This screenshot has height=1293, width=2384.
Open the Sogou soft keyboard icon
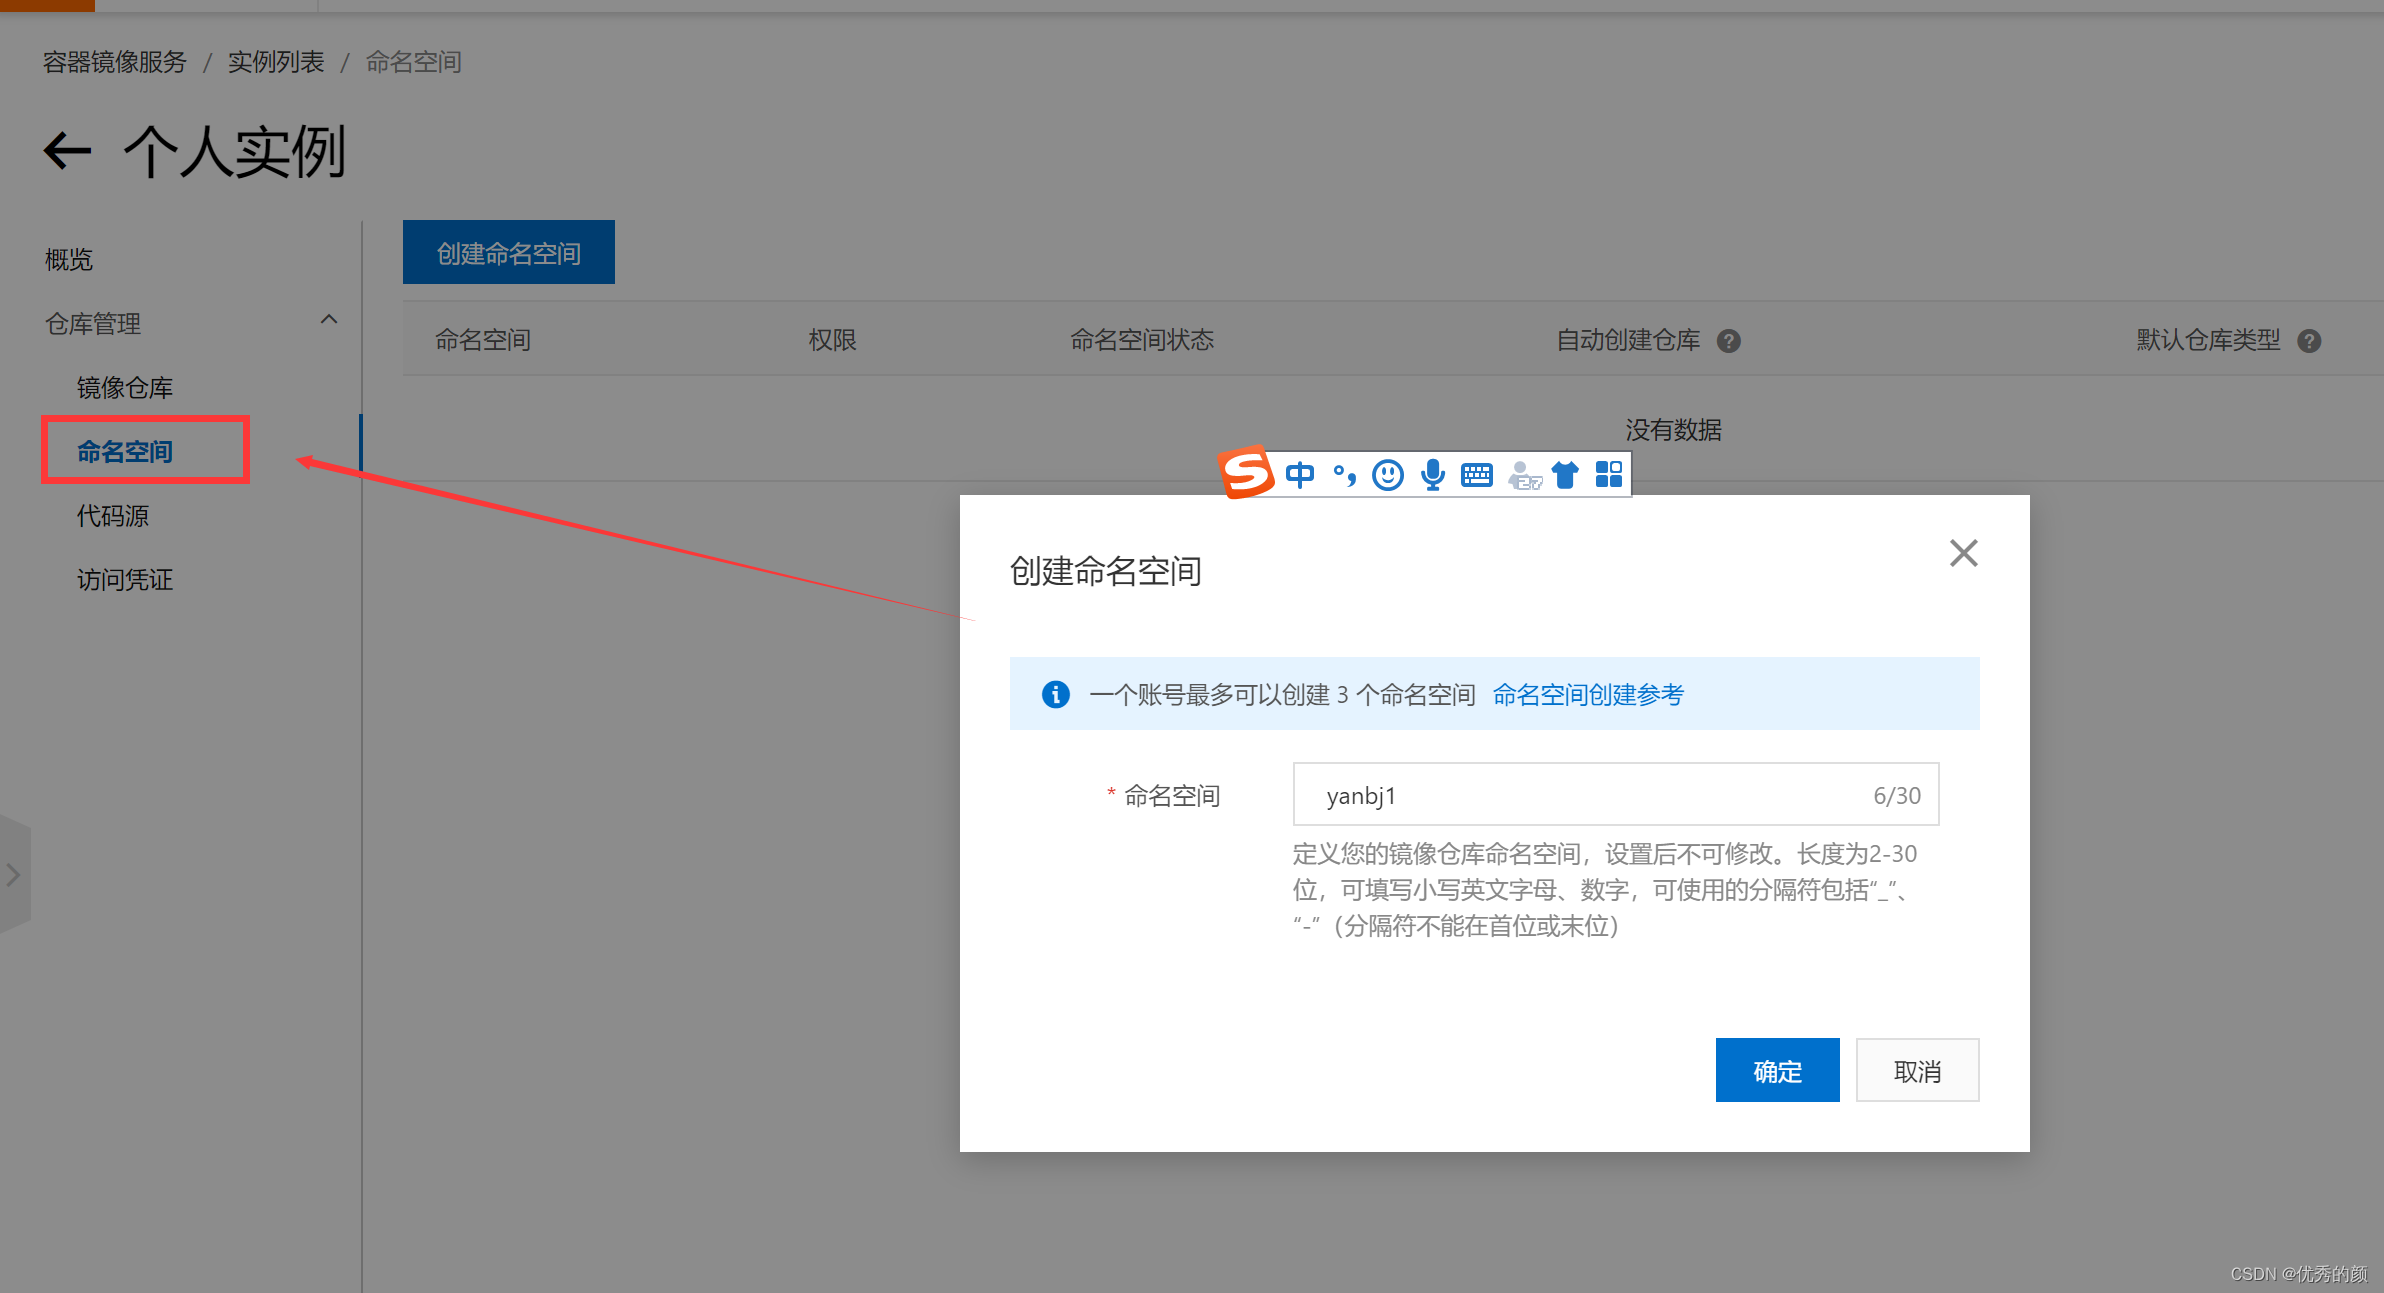pyautogui.click(x=1476, y=475)
